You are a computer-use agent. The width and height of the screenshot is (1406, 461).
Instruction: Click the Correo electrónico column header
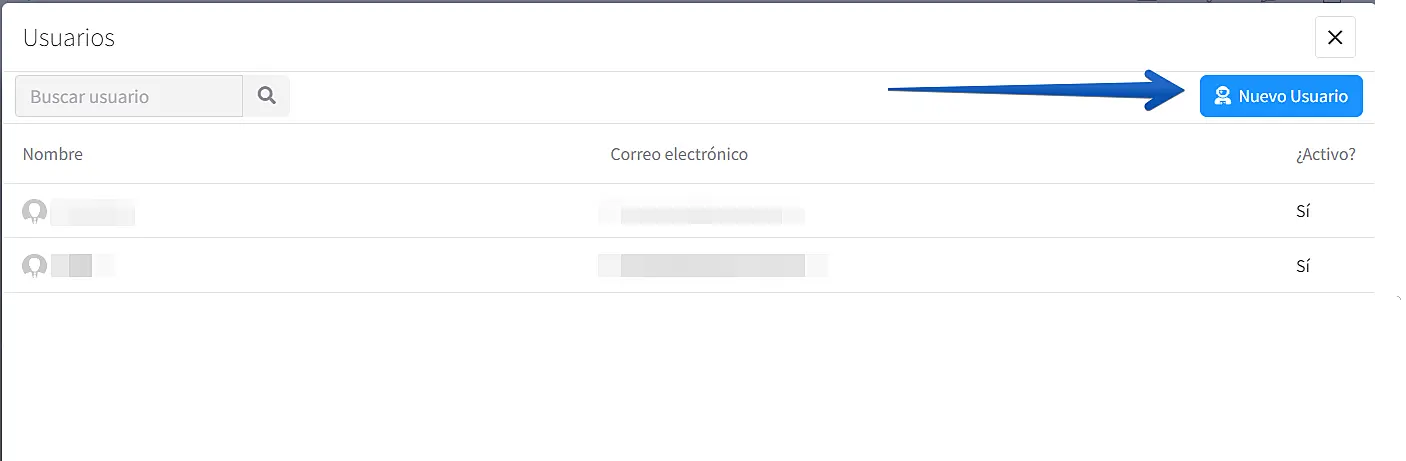point(679,154)
